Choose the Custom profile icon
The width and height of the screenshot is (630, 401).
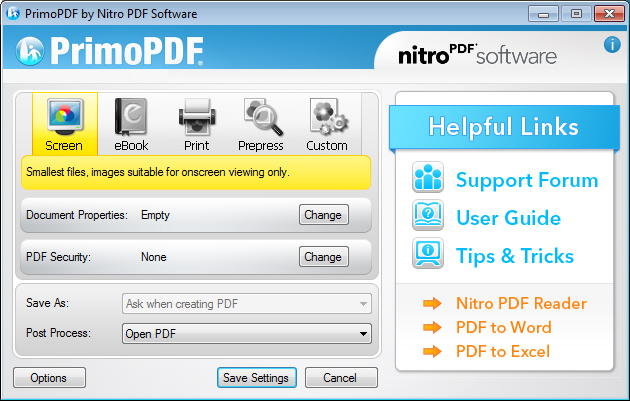coord(329,117)
